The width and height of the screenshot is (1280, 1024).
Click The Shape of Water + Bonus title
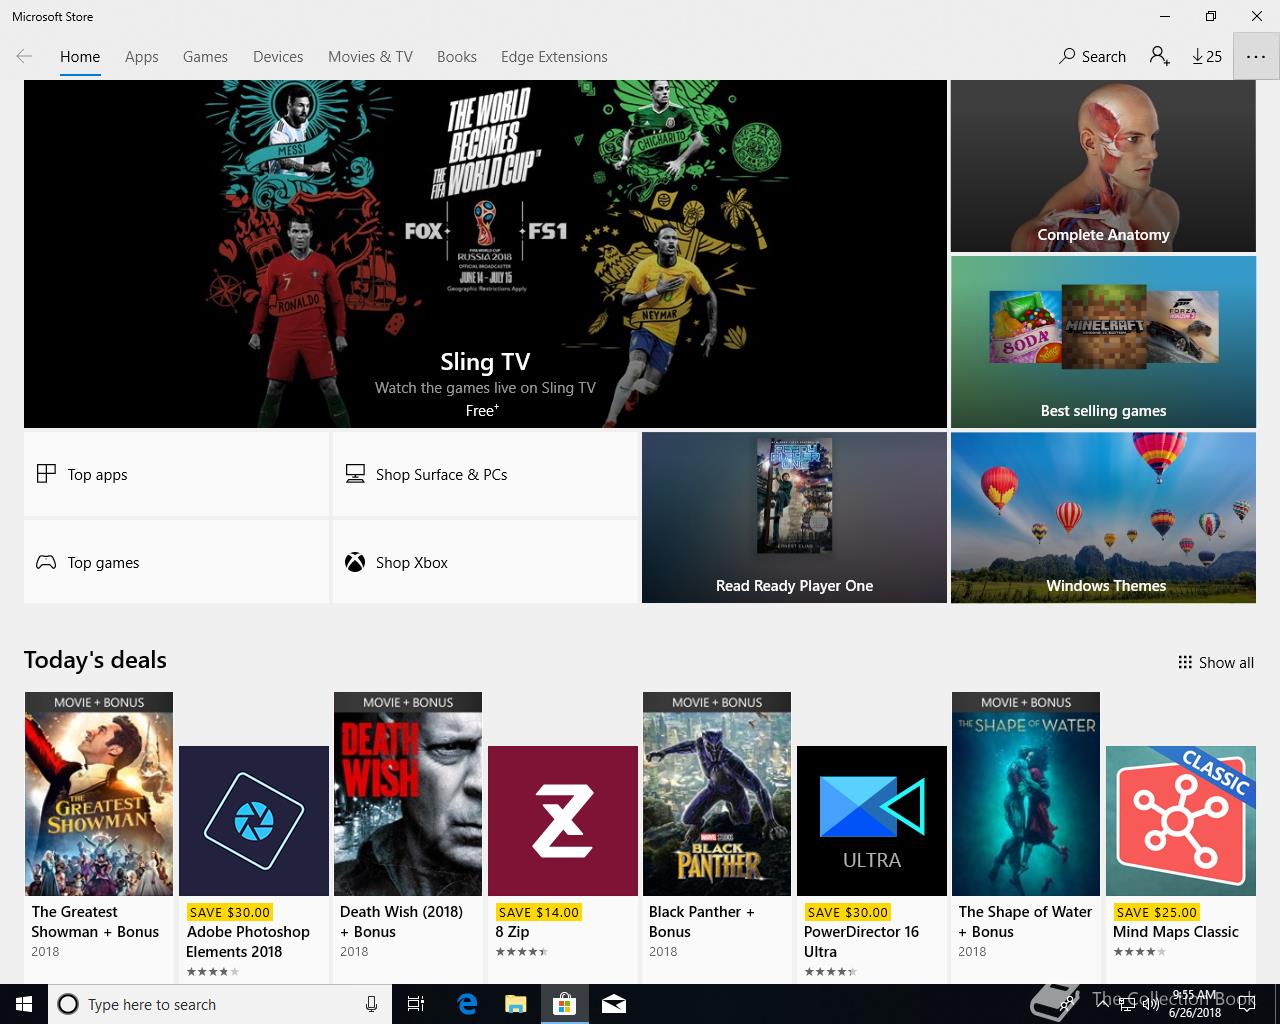tap(1025, 922)
